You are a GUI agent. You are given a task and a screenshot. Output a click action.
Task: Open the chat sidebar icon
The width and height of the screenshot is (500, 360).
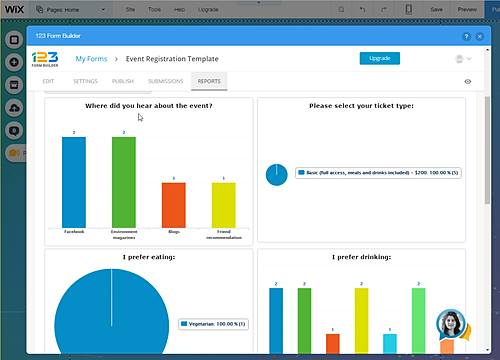tap(14, 130)
